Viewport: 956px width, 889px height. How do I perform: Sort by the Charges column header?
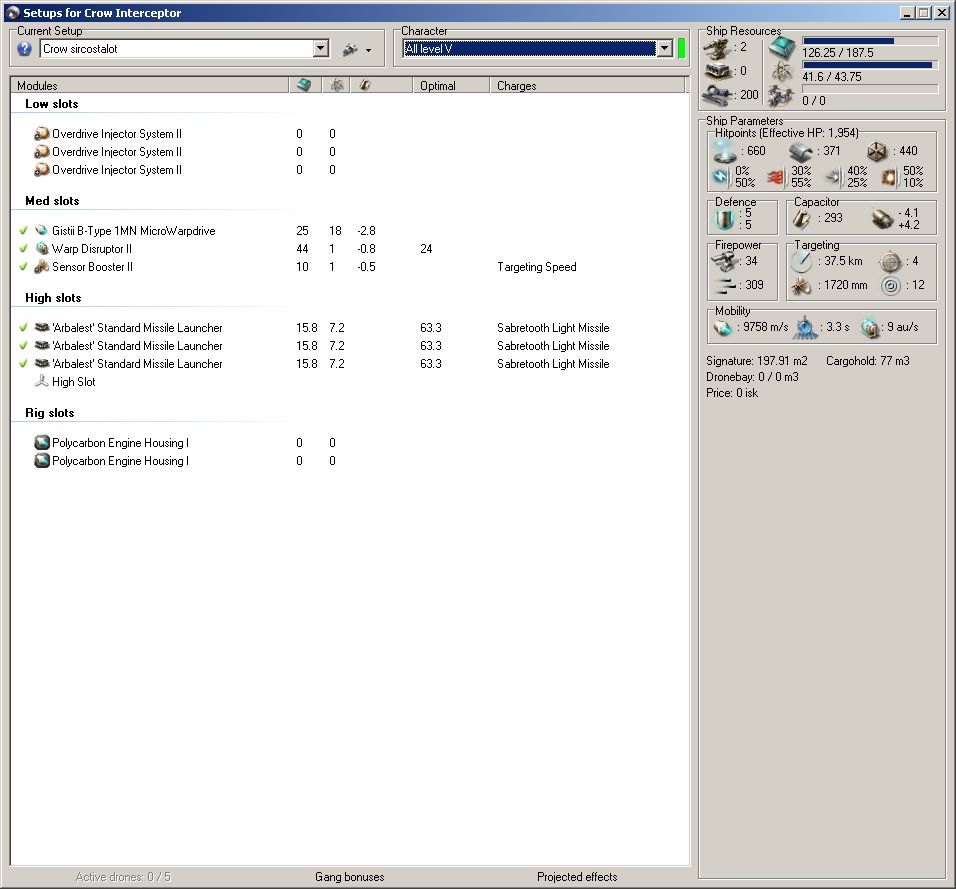[588, 85]
